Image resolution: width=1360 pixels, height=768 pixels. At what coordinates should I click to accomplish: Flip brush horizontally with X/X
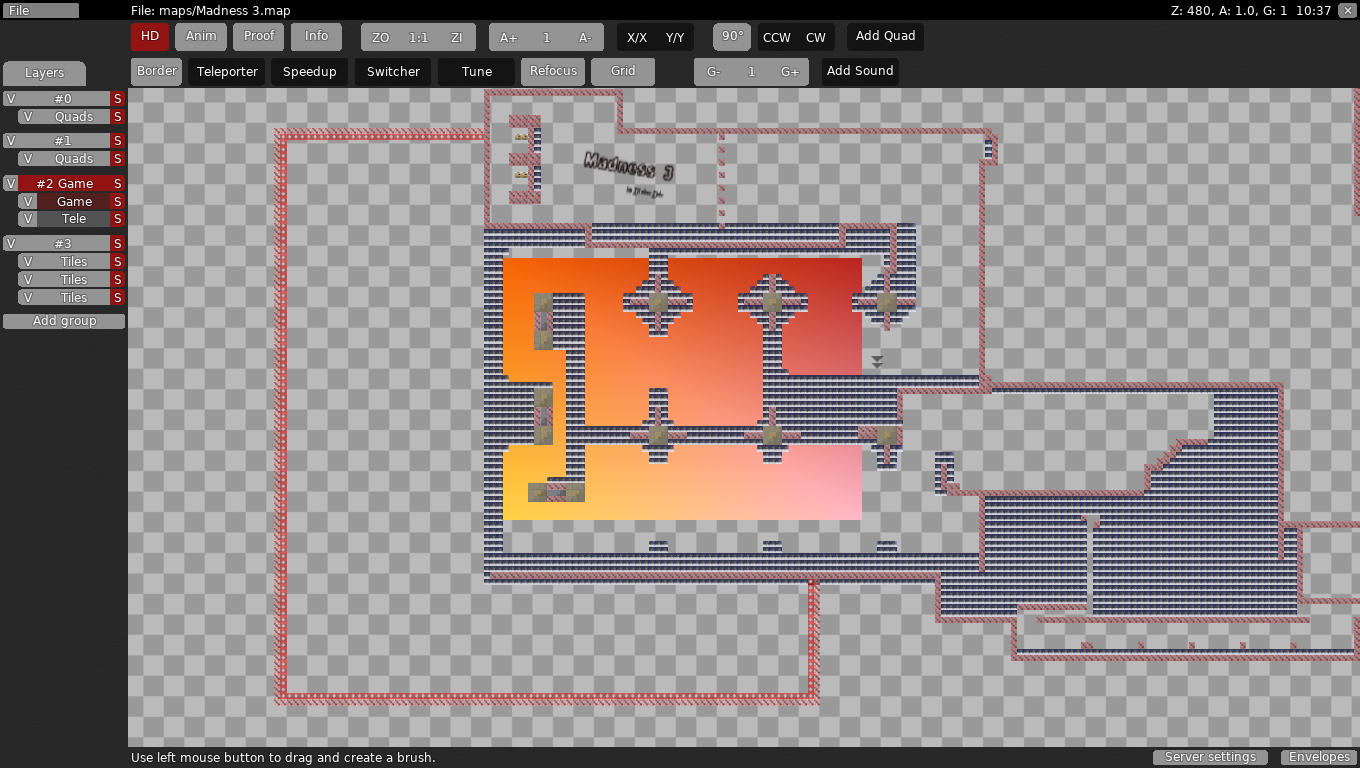pos(637,37)
